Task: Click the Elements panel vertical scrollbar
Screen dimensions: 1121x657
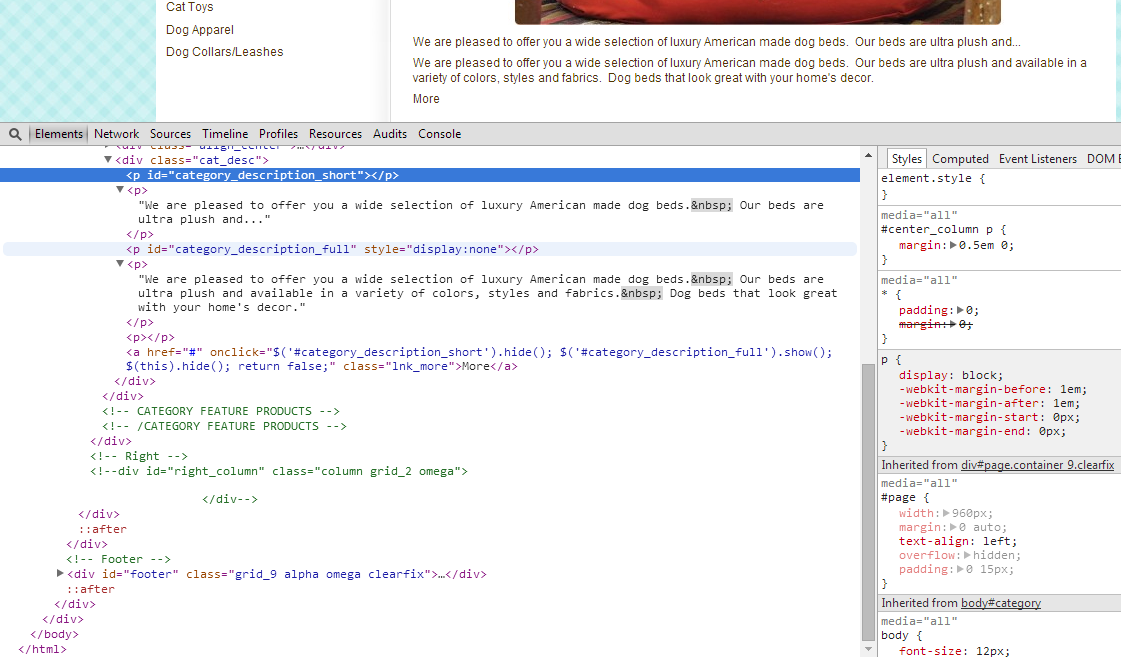Action: coord(867,500)
